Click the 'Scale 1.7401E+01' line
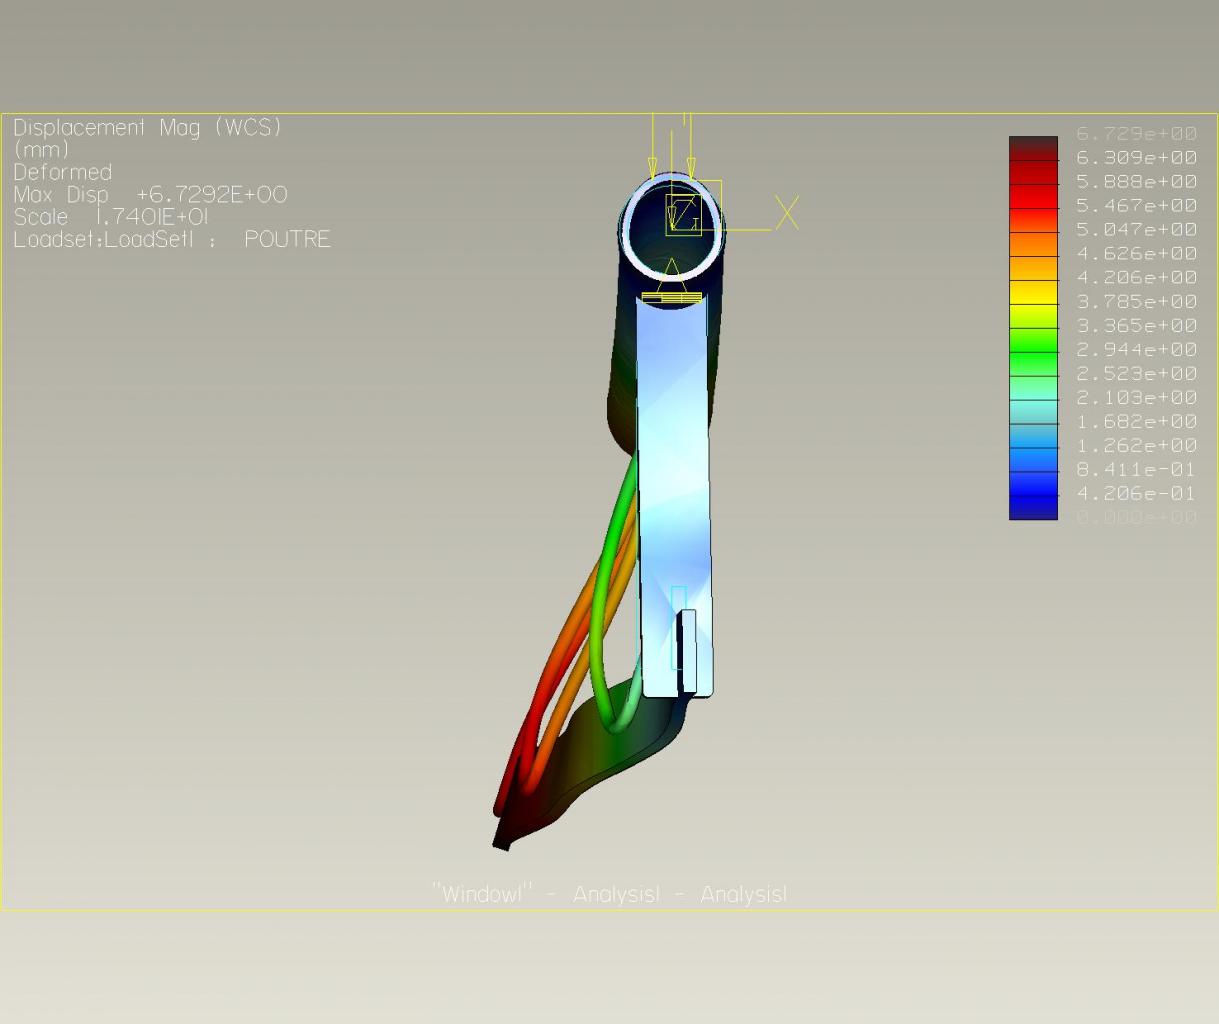The height and width of the screenshot is (1024, 1219). tap(111, 217)
